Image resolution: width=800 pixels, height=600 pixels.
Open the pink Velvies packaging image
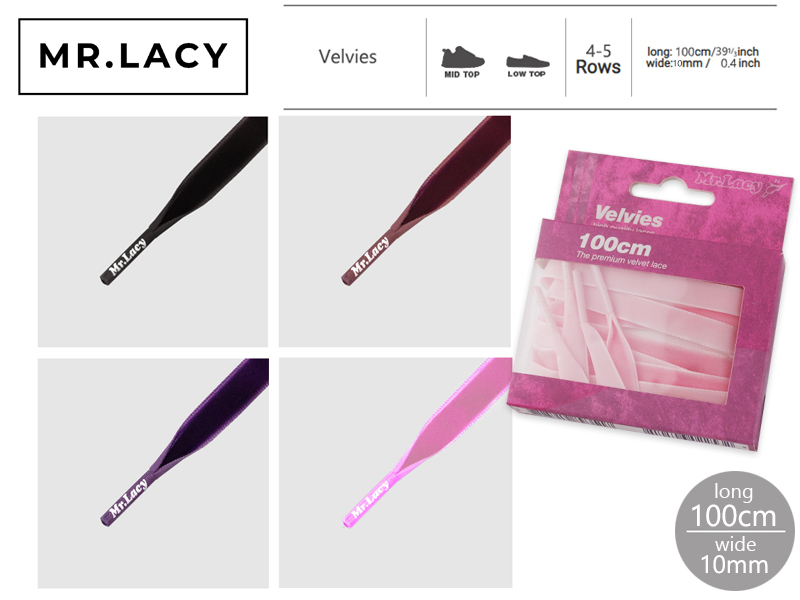click(x=651, y=298)
